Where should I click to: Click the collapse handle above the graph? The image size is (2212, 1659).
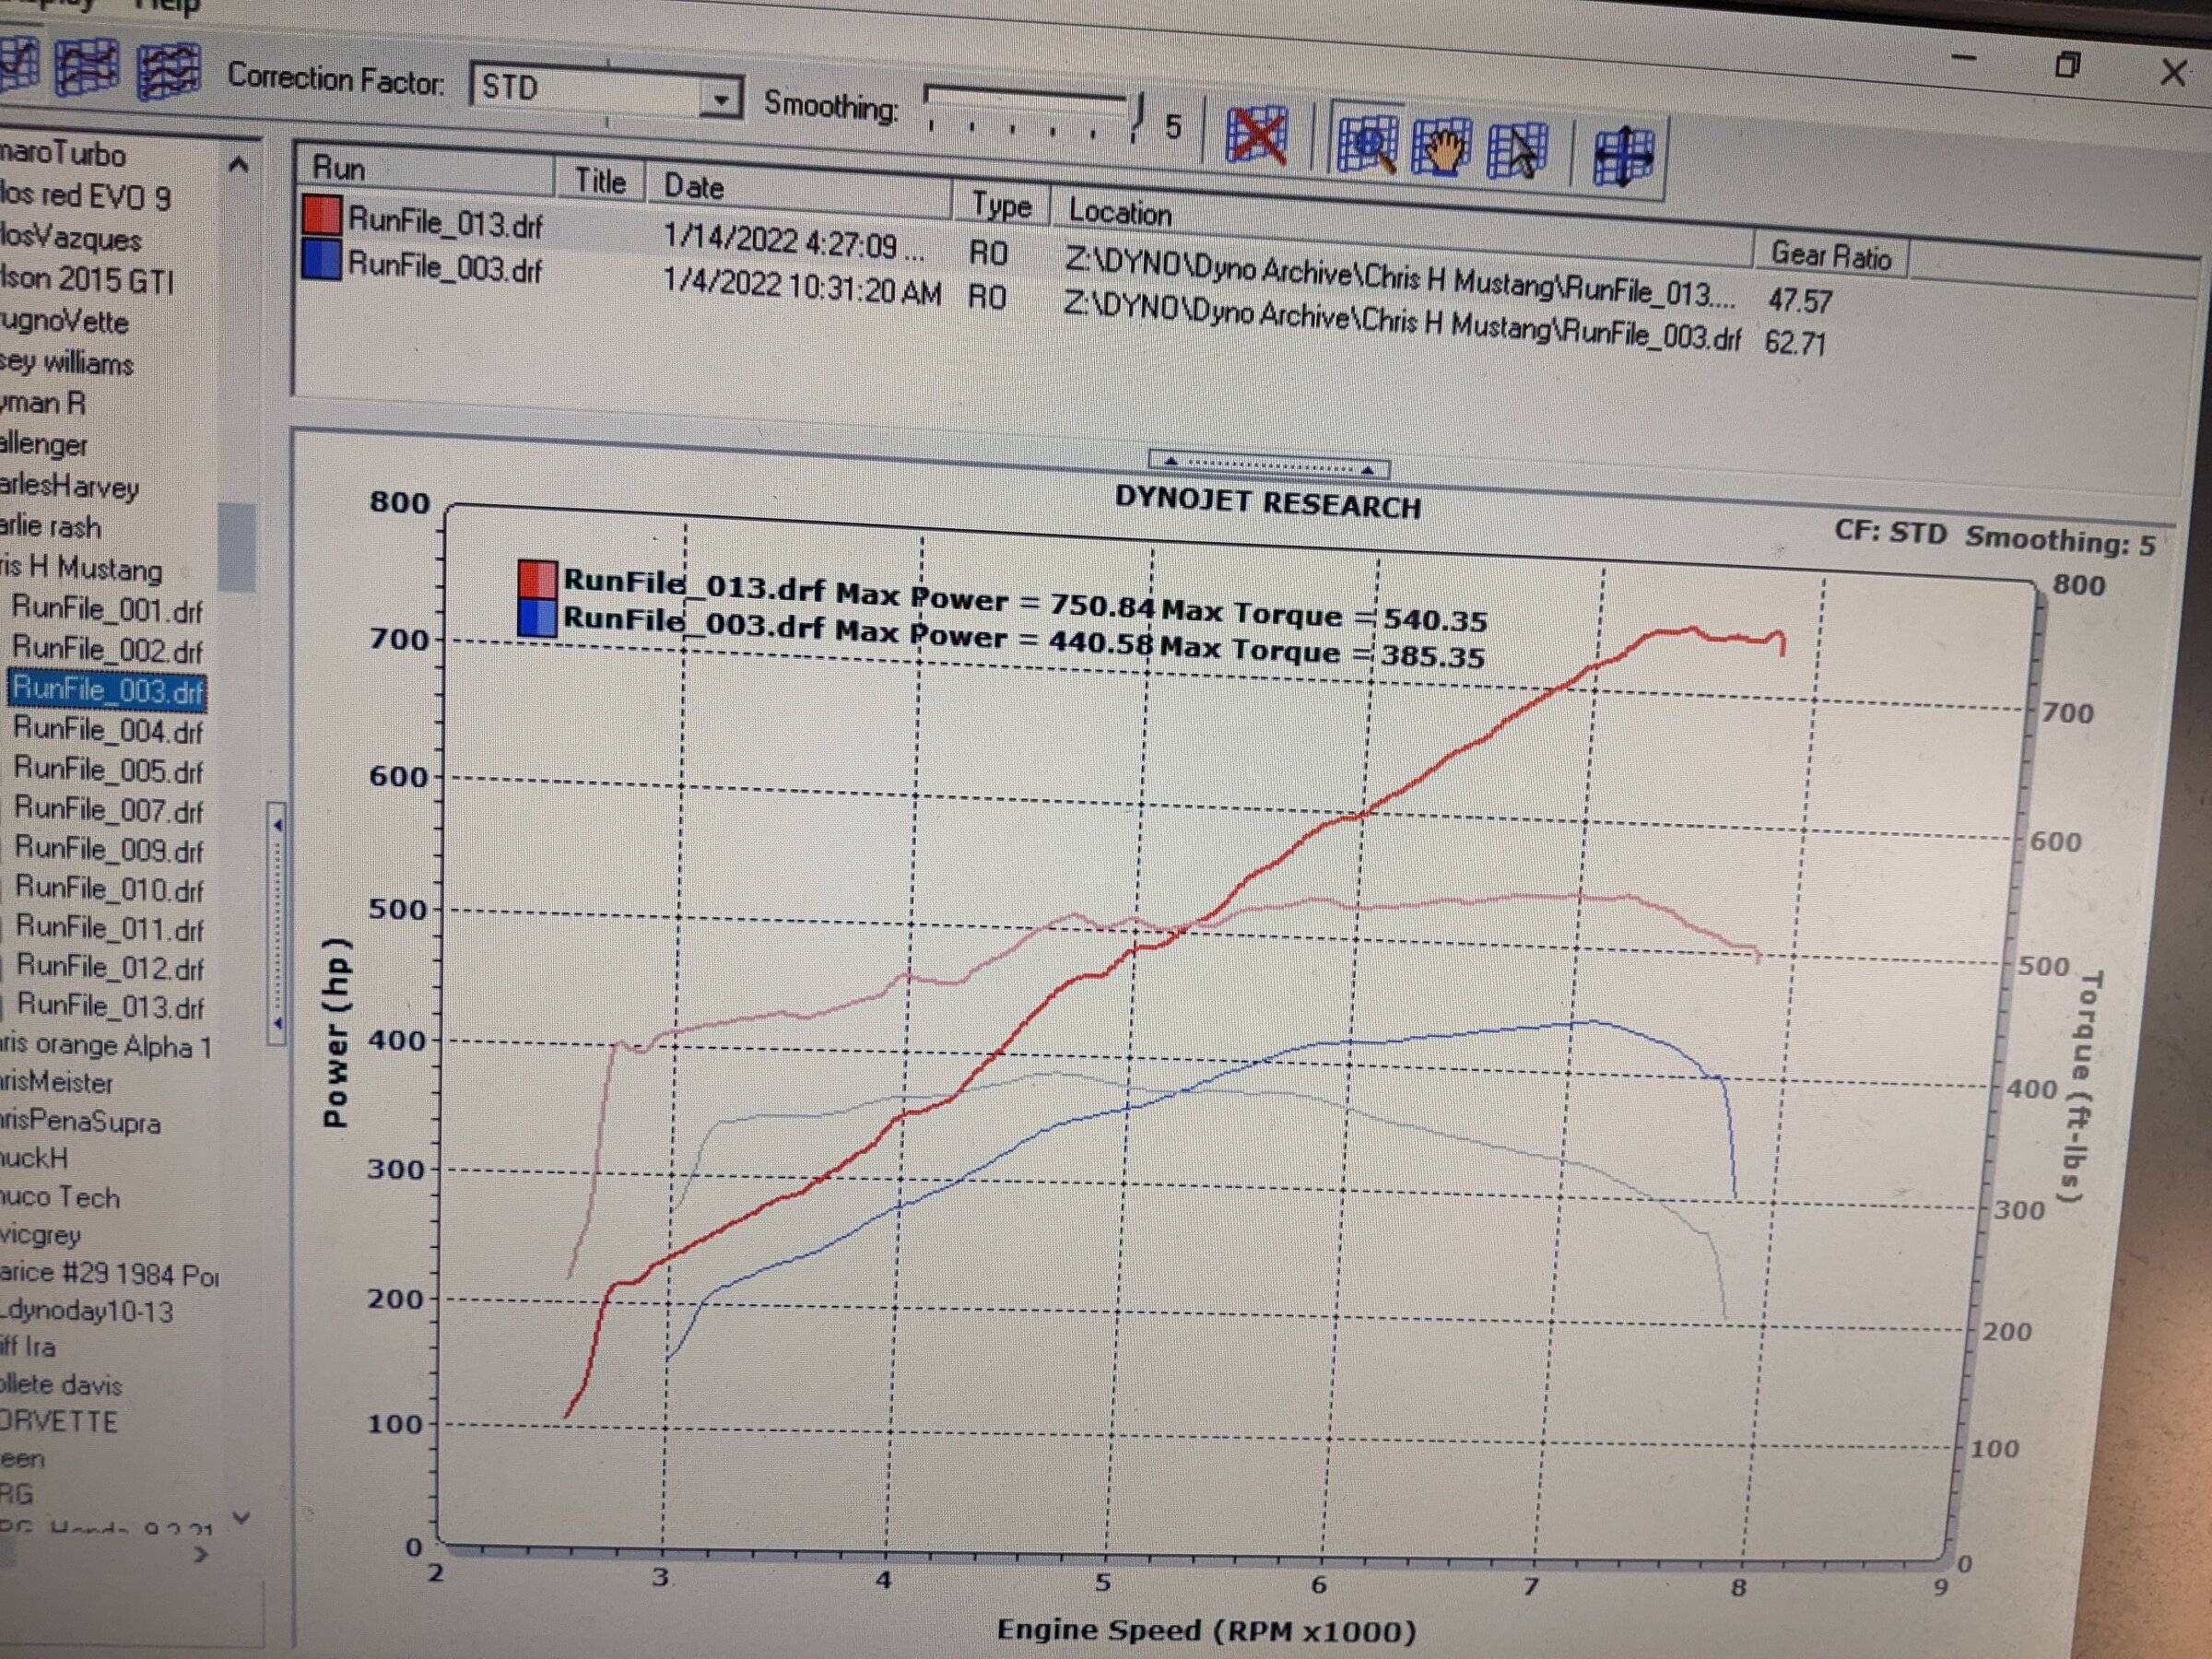tap(1268, 464)
